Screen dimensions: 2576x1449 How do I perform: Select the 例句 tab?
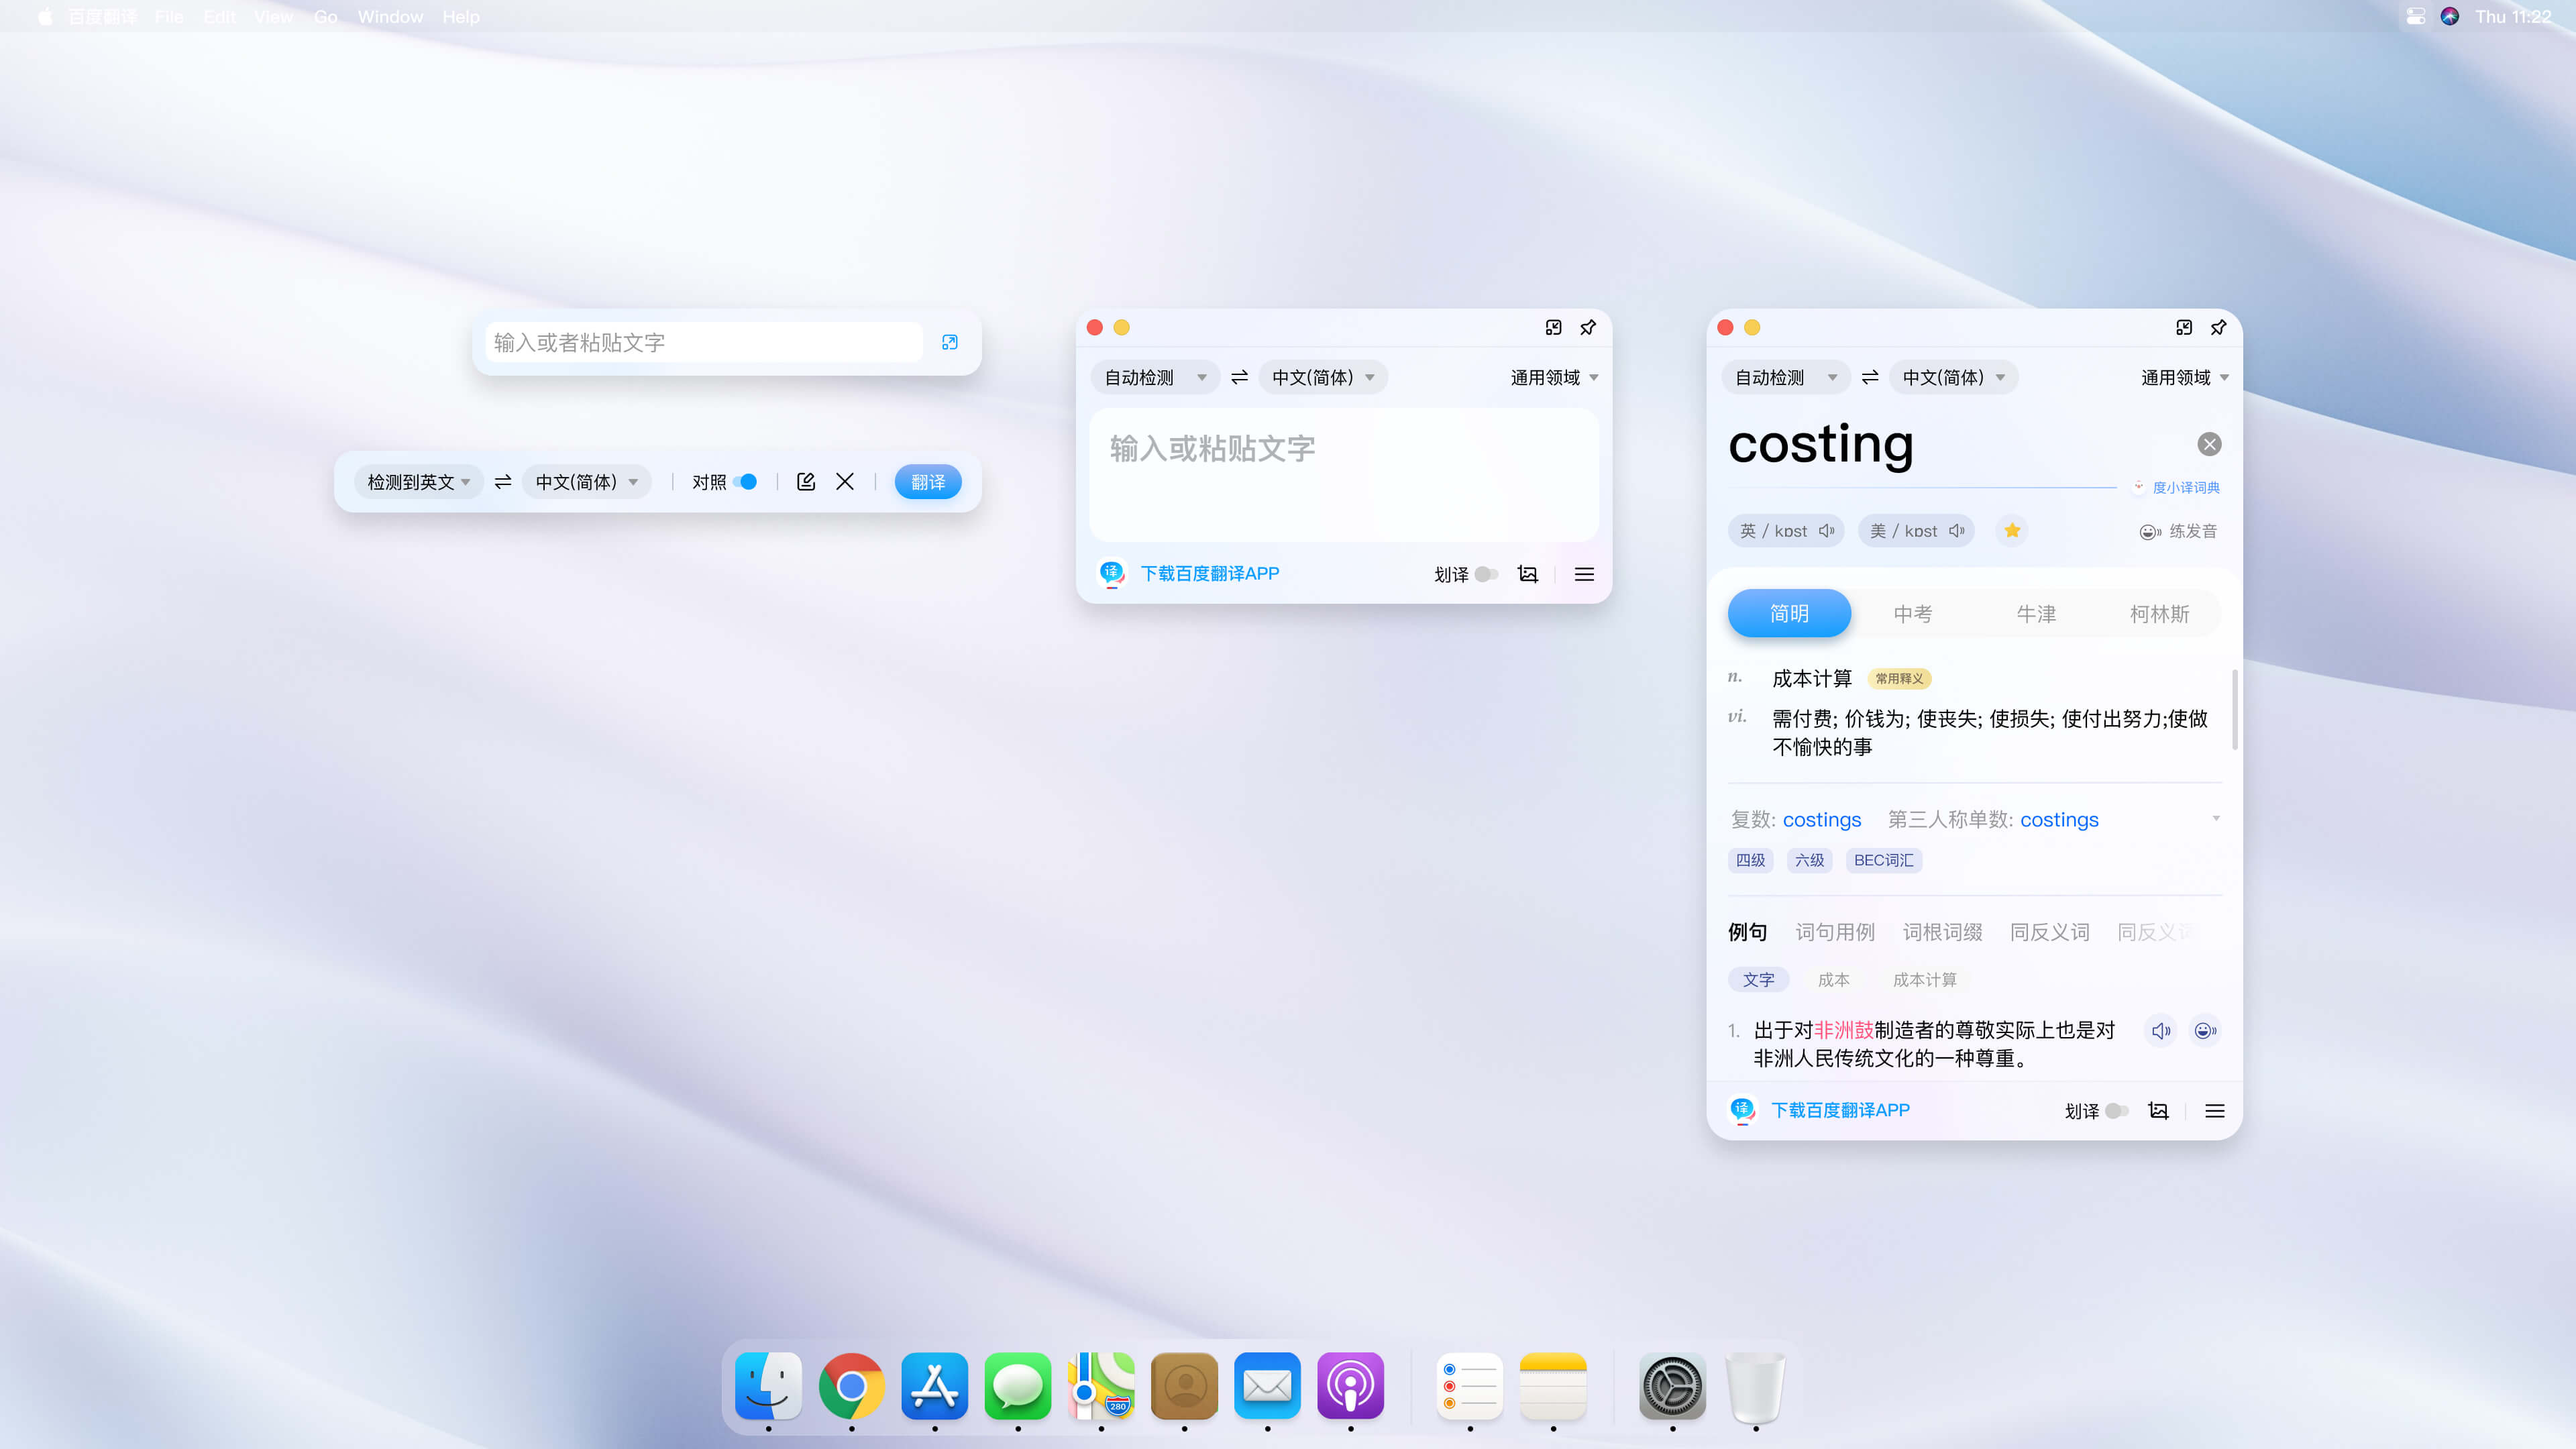coord(1747,932)
